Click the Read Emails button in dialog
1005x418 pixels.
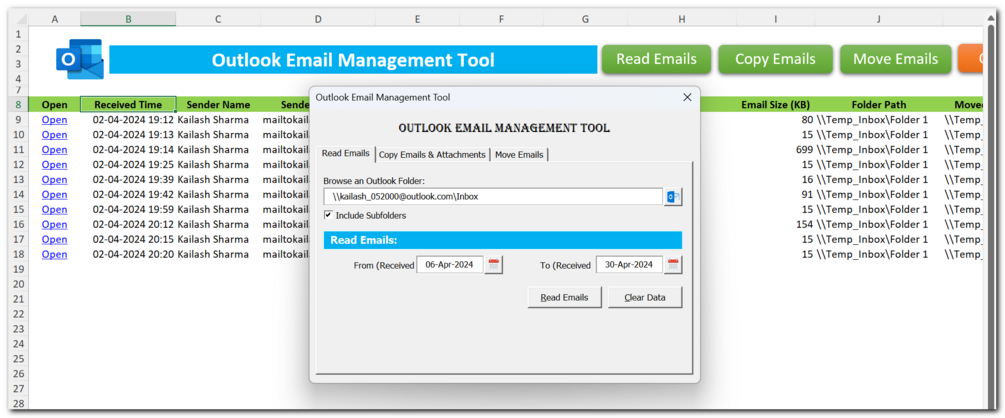(564, 297)
